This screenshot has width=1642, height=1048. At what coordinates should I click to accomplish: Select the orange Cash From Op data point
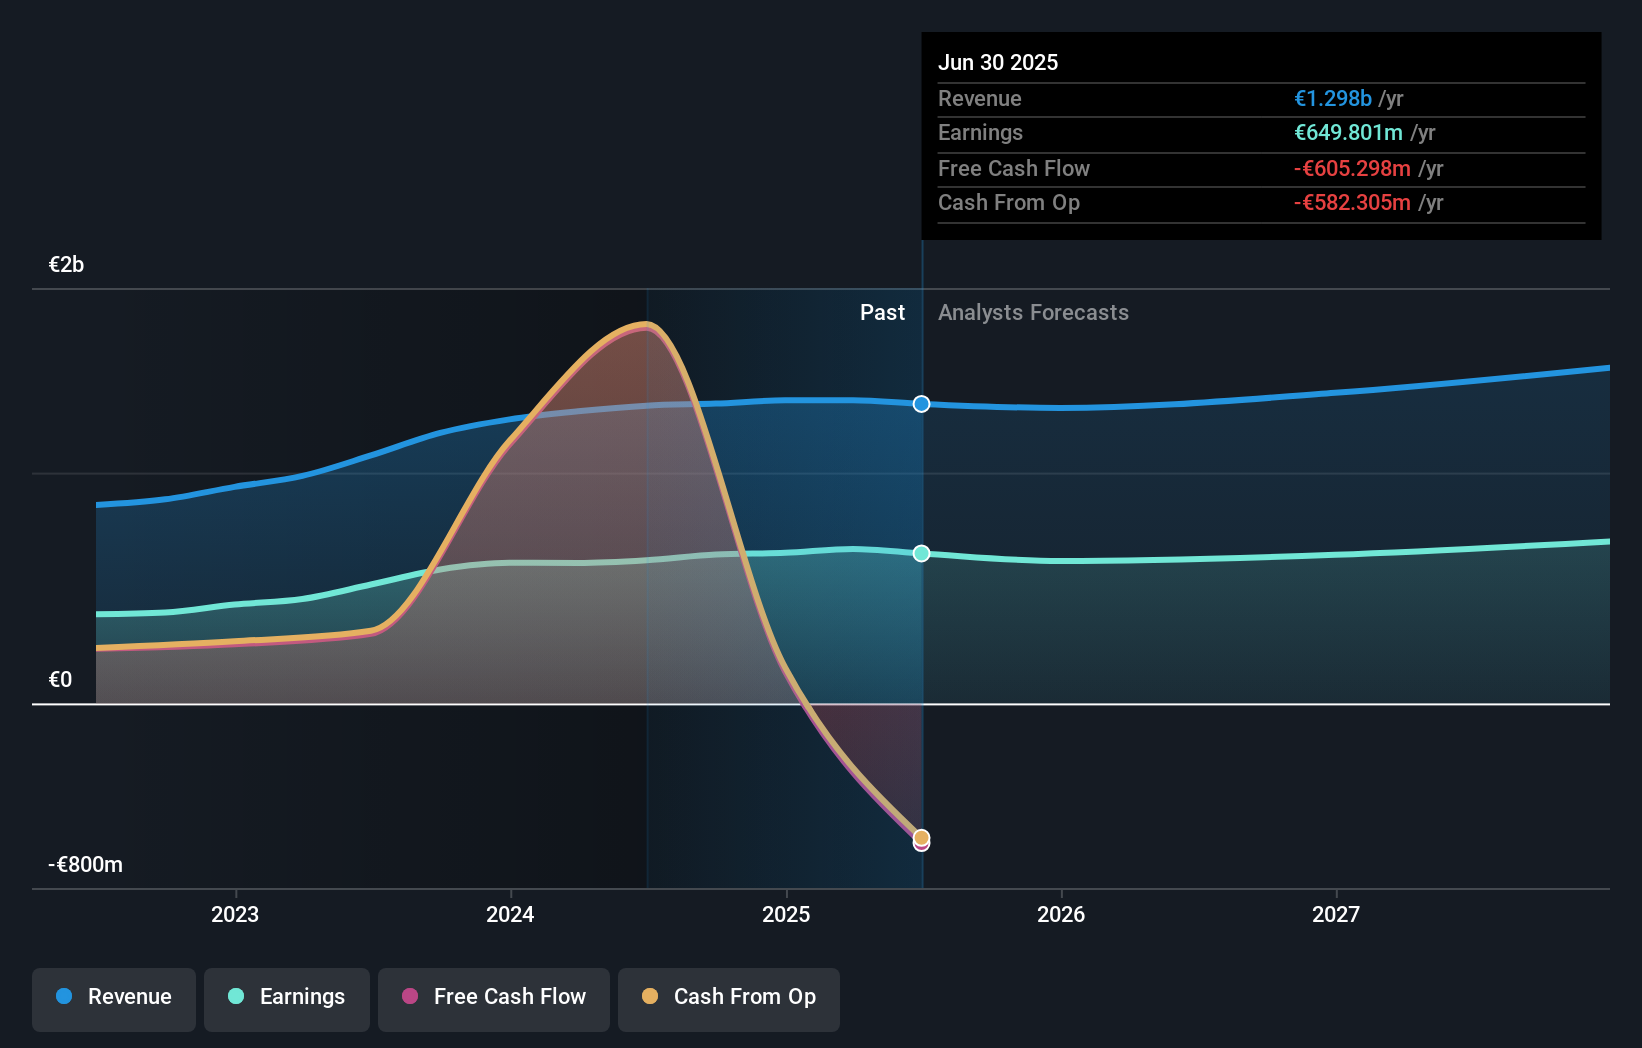[x=922, y=837]
